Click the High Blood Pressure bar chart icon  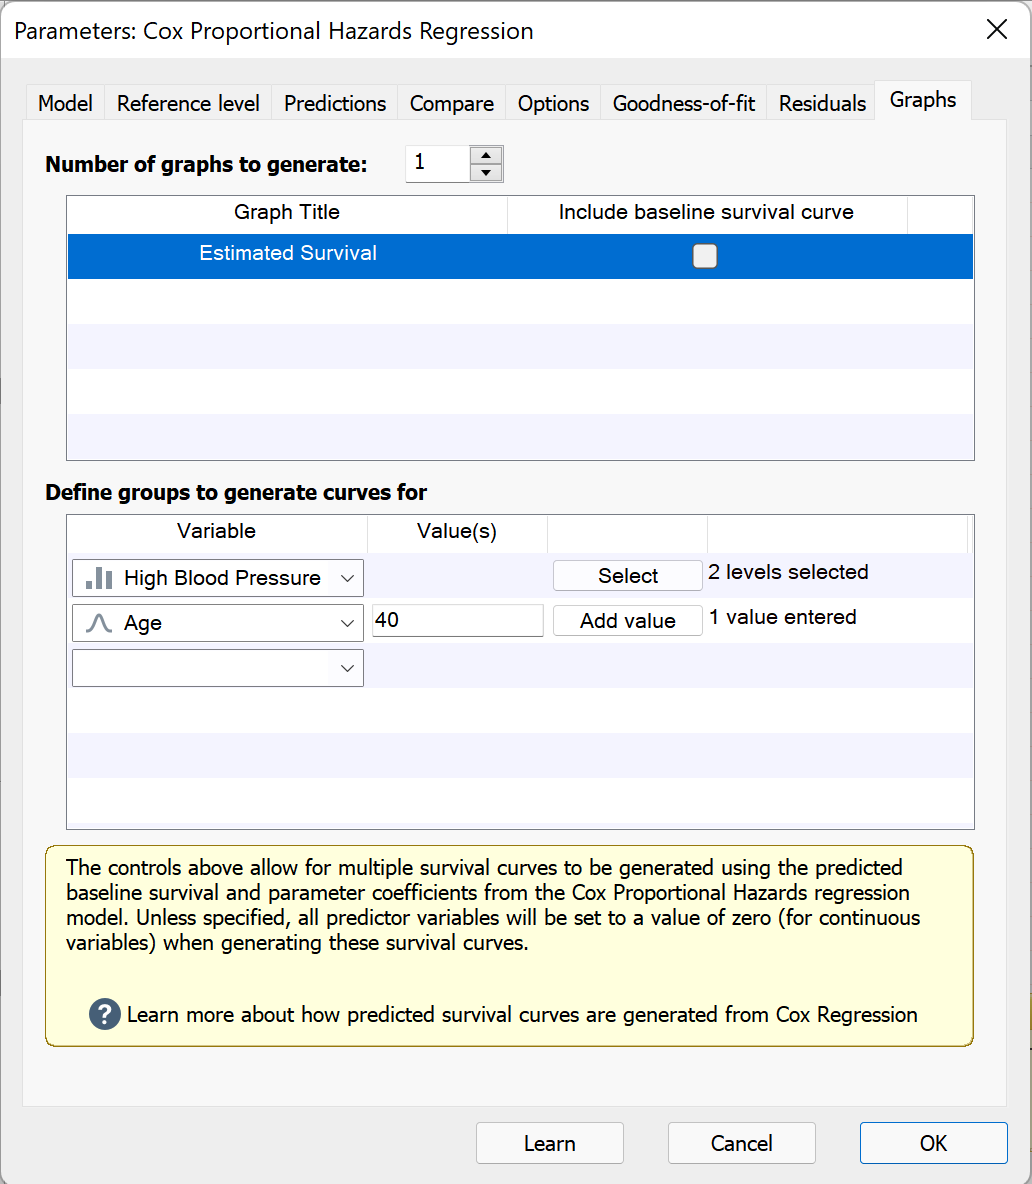(x=99, y=578)
